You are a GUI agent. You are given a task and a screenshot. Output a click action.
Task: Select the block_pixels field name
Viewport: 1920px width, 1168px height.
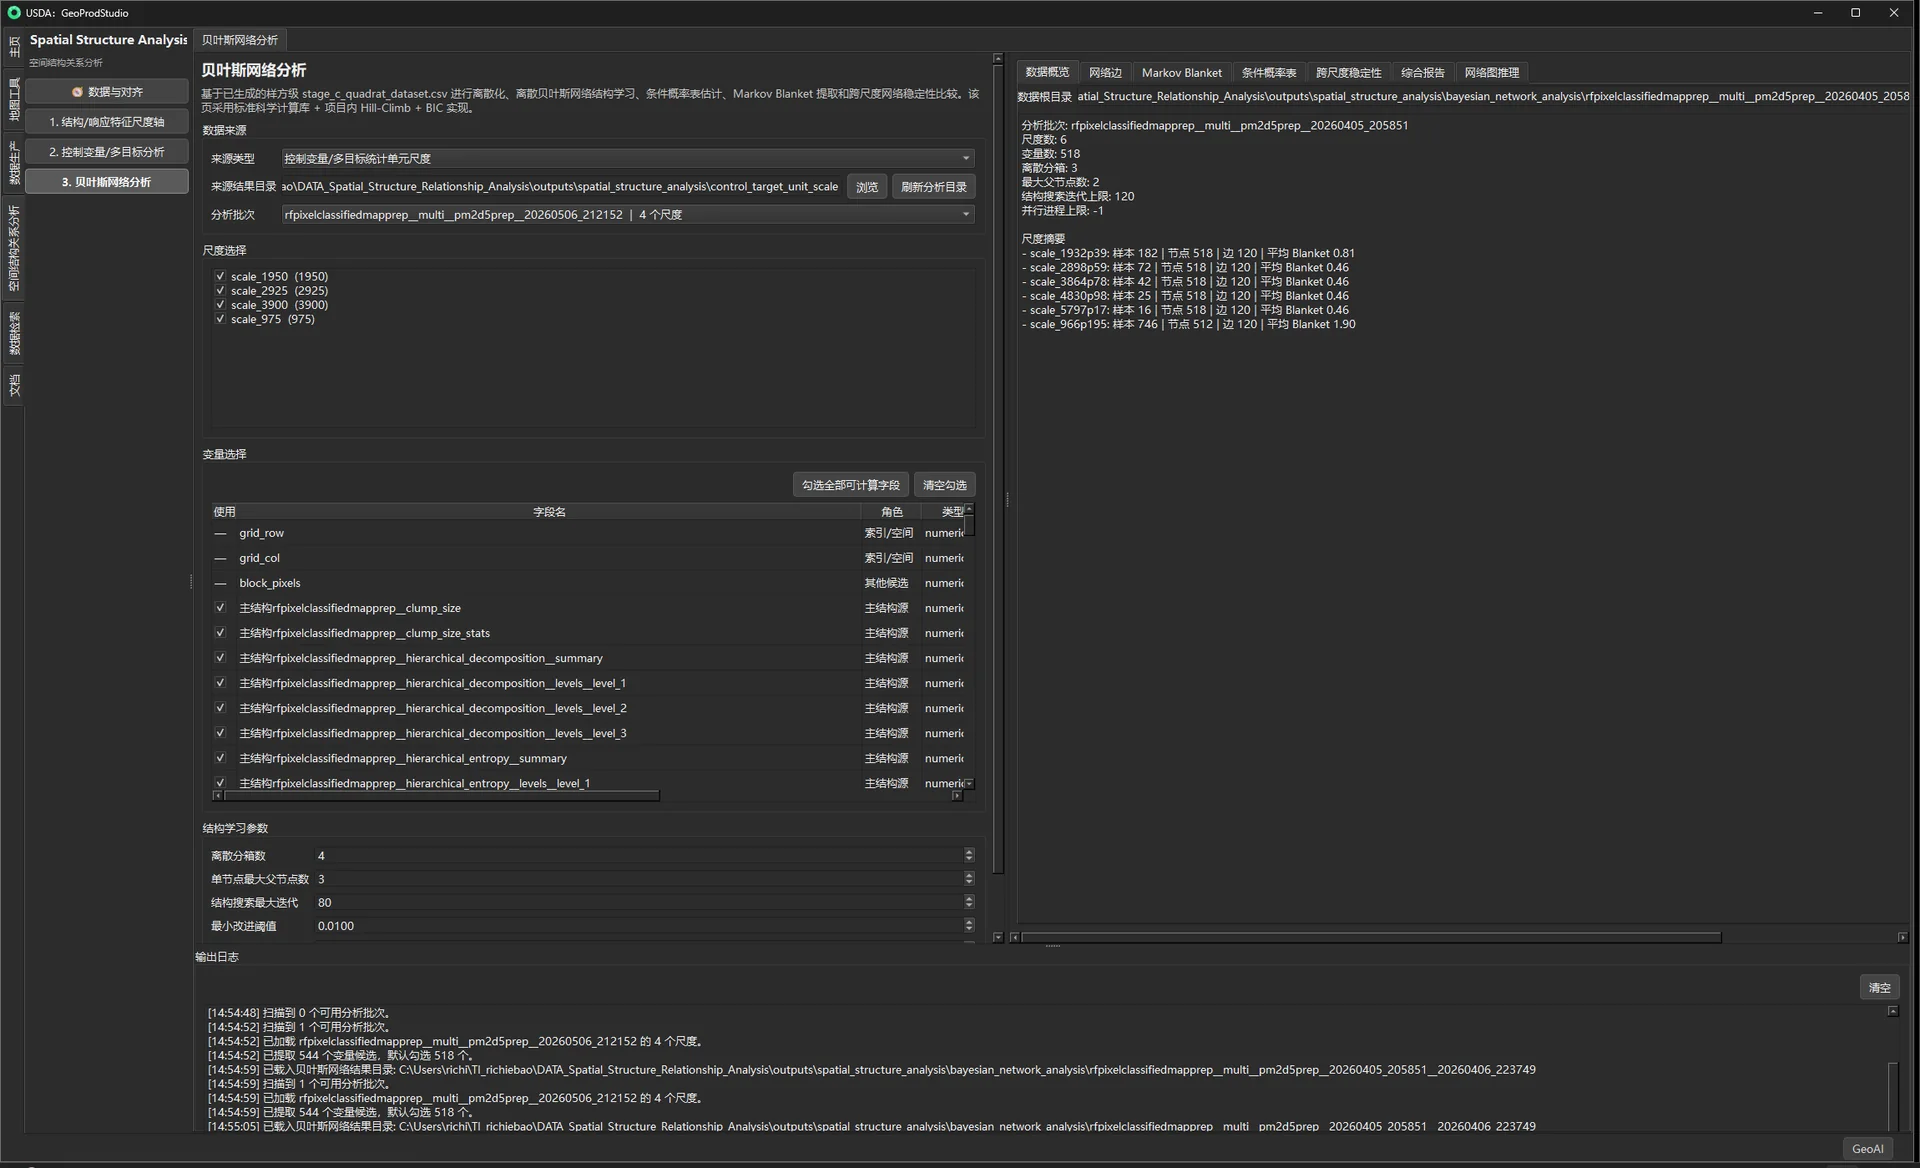270,583
